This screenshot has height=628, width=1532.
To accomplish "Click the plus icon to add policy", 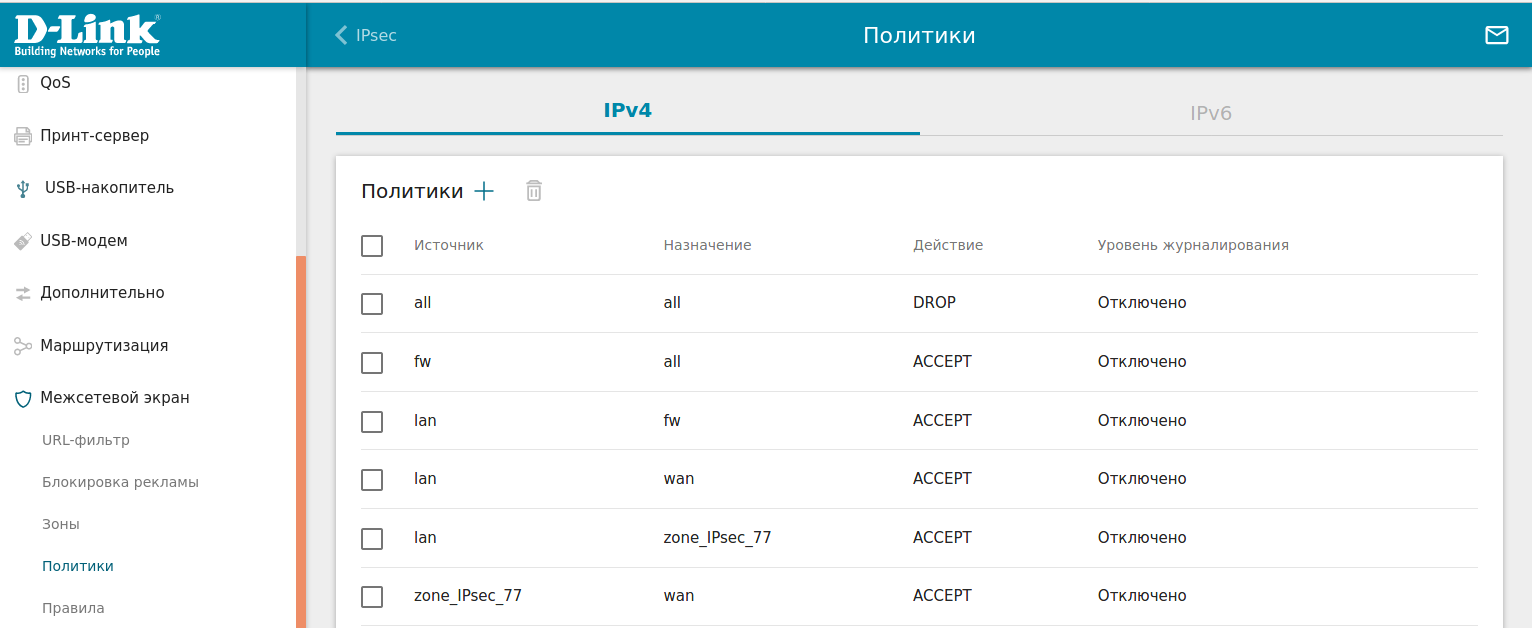I will (484, 191).
